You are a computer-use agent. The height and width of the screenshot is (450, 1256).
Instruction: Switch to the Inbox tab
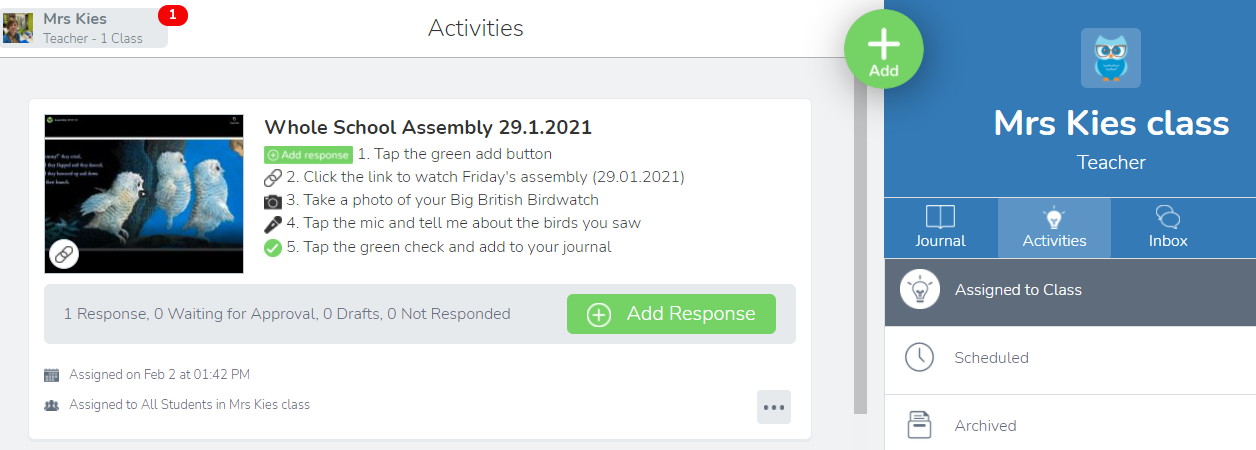coord(1167,228)
